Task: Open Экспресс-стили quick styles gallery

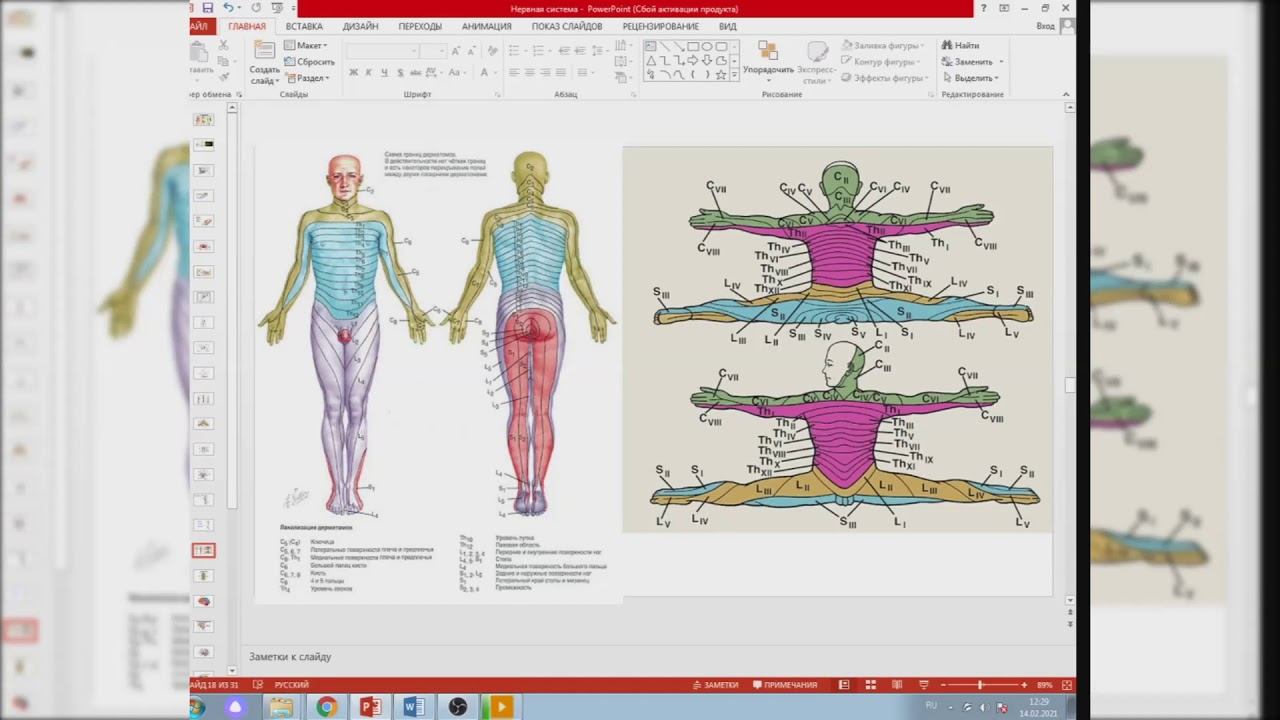Action: [x=817, y=62]
